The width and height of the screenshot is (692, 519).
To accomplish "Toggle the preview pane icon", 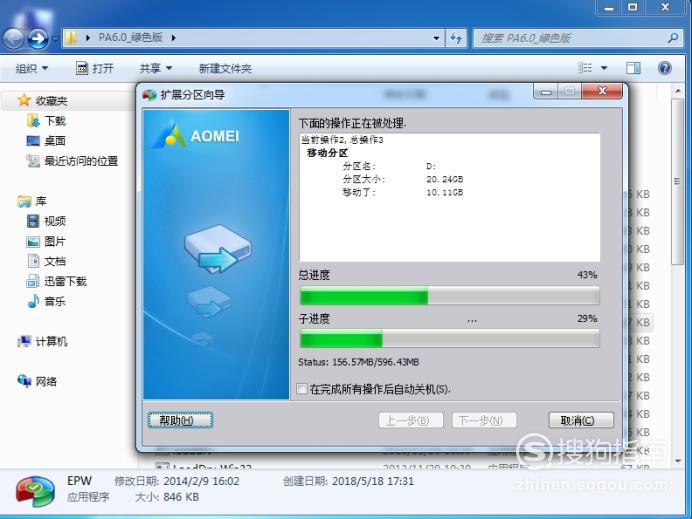I will pyautogui.click(x=633, y=68).
